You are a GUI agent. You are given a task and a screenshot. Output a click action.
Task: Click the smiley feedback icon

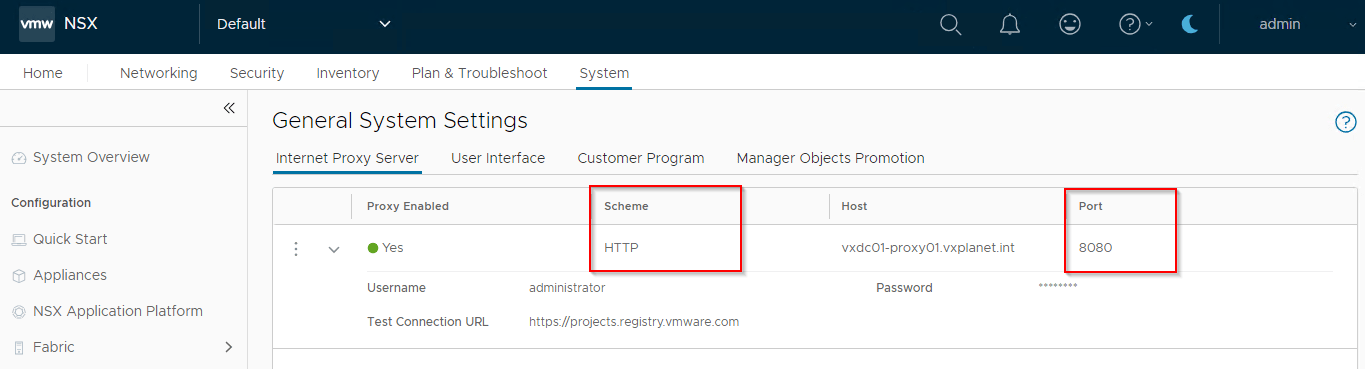(1070, 24)
